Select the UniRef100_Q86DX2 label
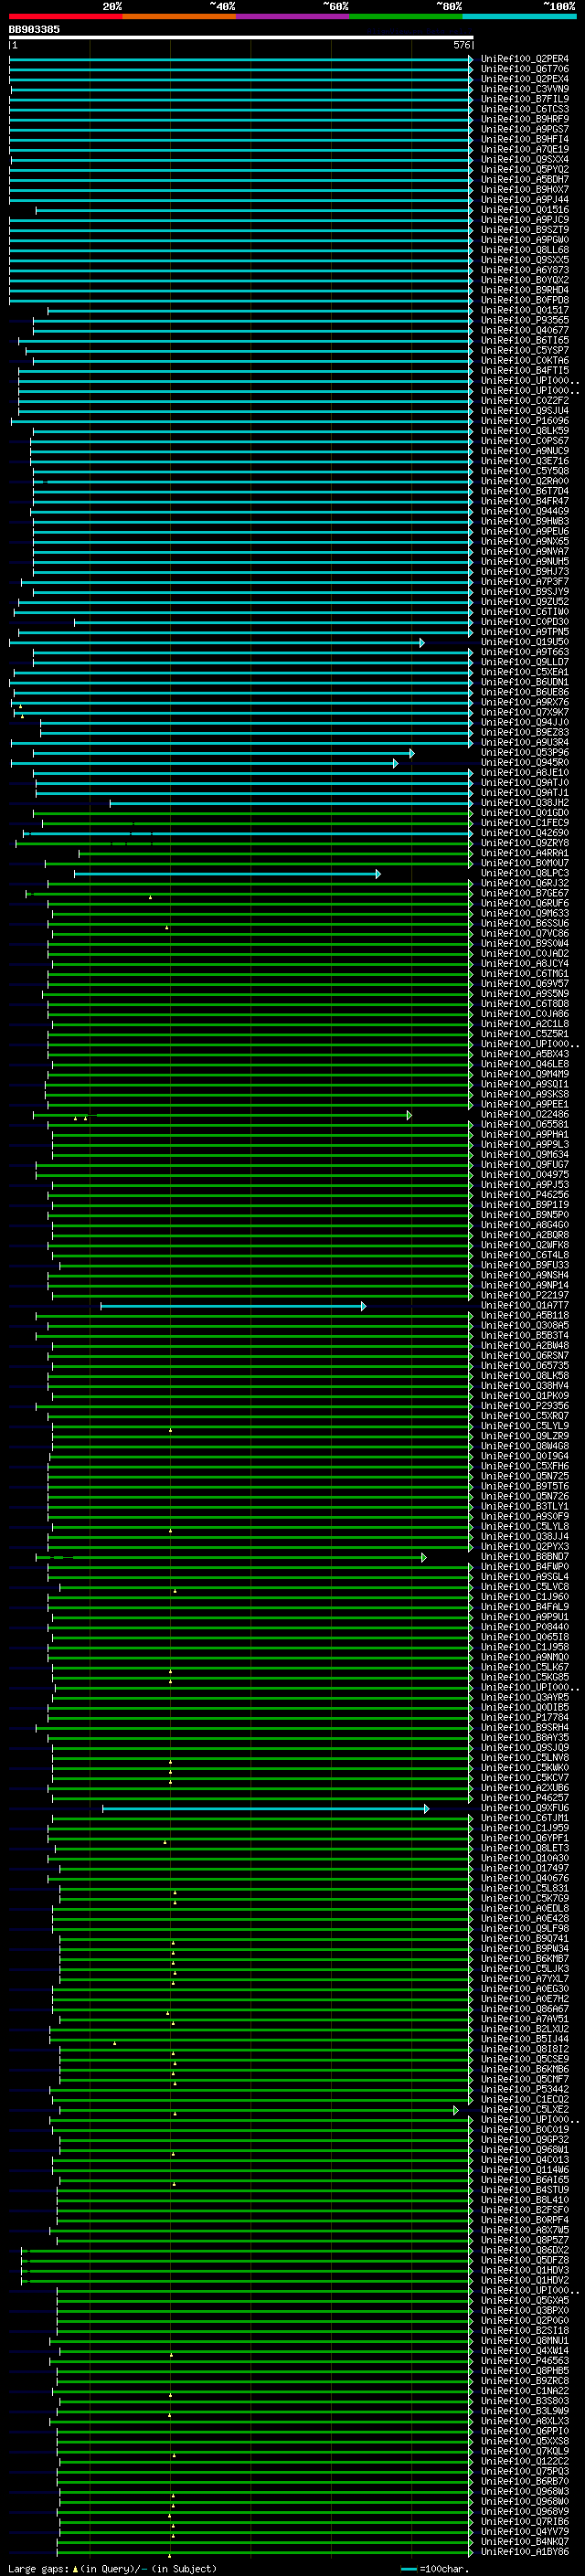 click(x=524, y=2251)
